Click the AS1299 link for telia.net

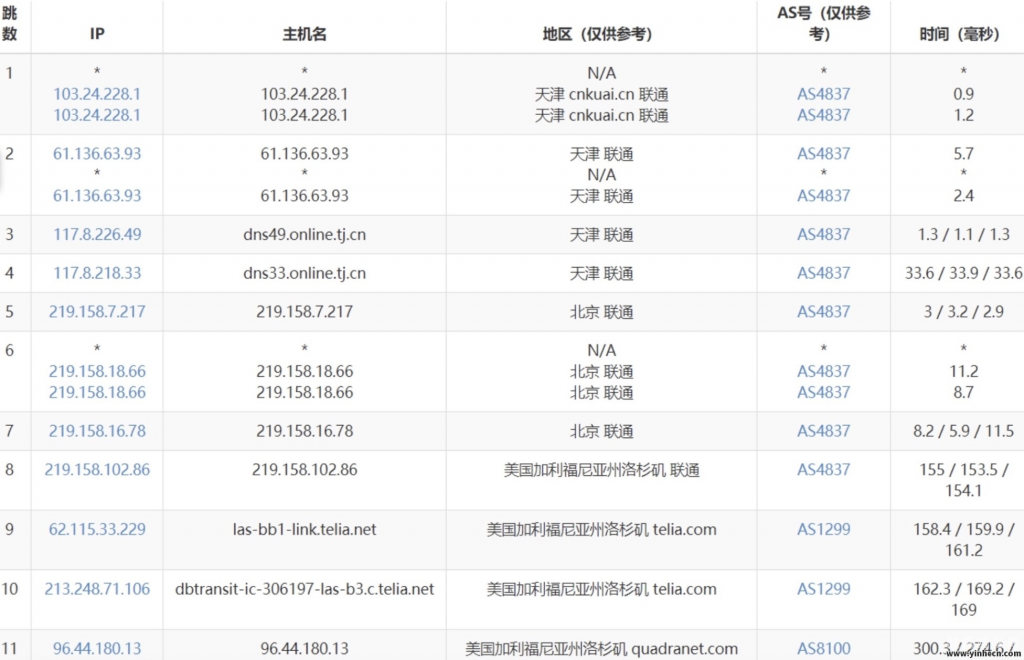pos(822,529)
